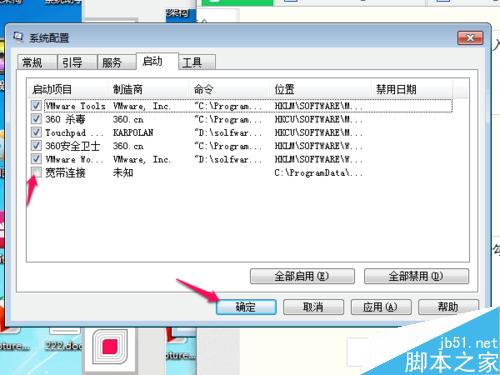Click the KARPOLAN manufacturer cell
Screen dimensions: 500x375
tap(133, 133)
